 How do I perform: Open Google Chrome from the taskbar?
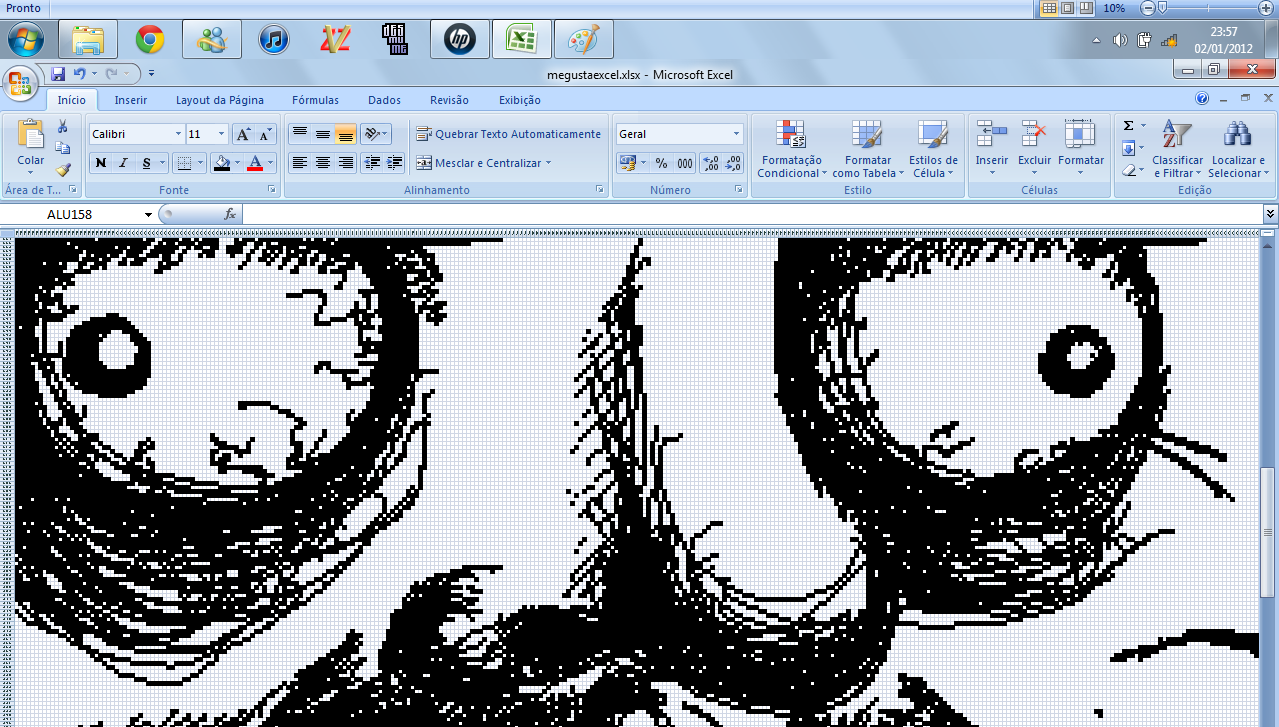(150, 40)
